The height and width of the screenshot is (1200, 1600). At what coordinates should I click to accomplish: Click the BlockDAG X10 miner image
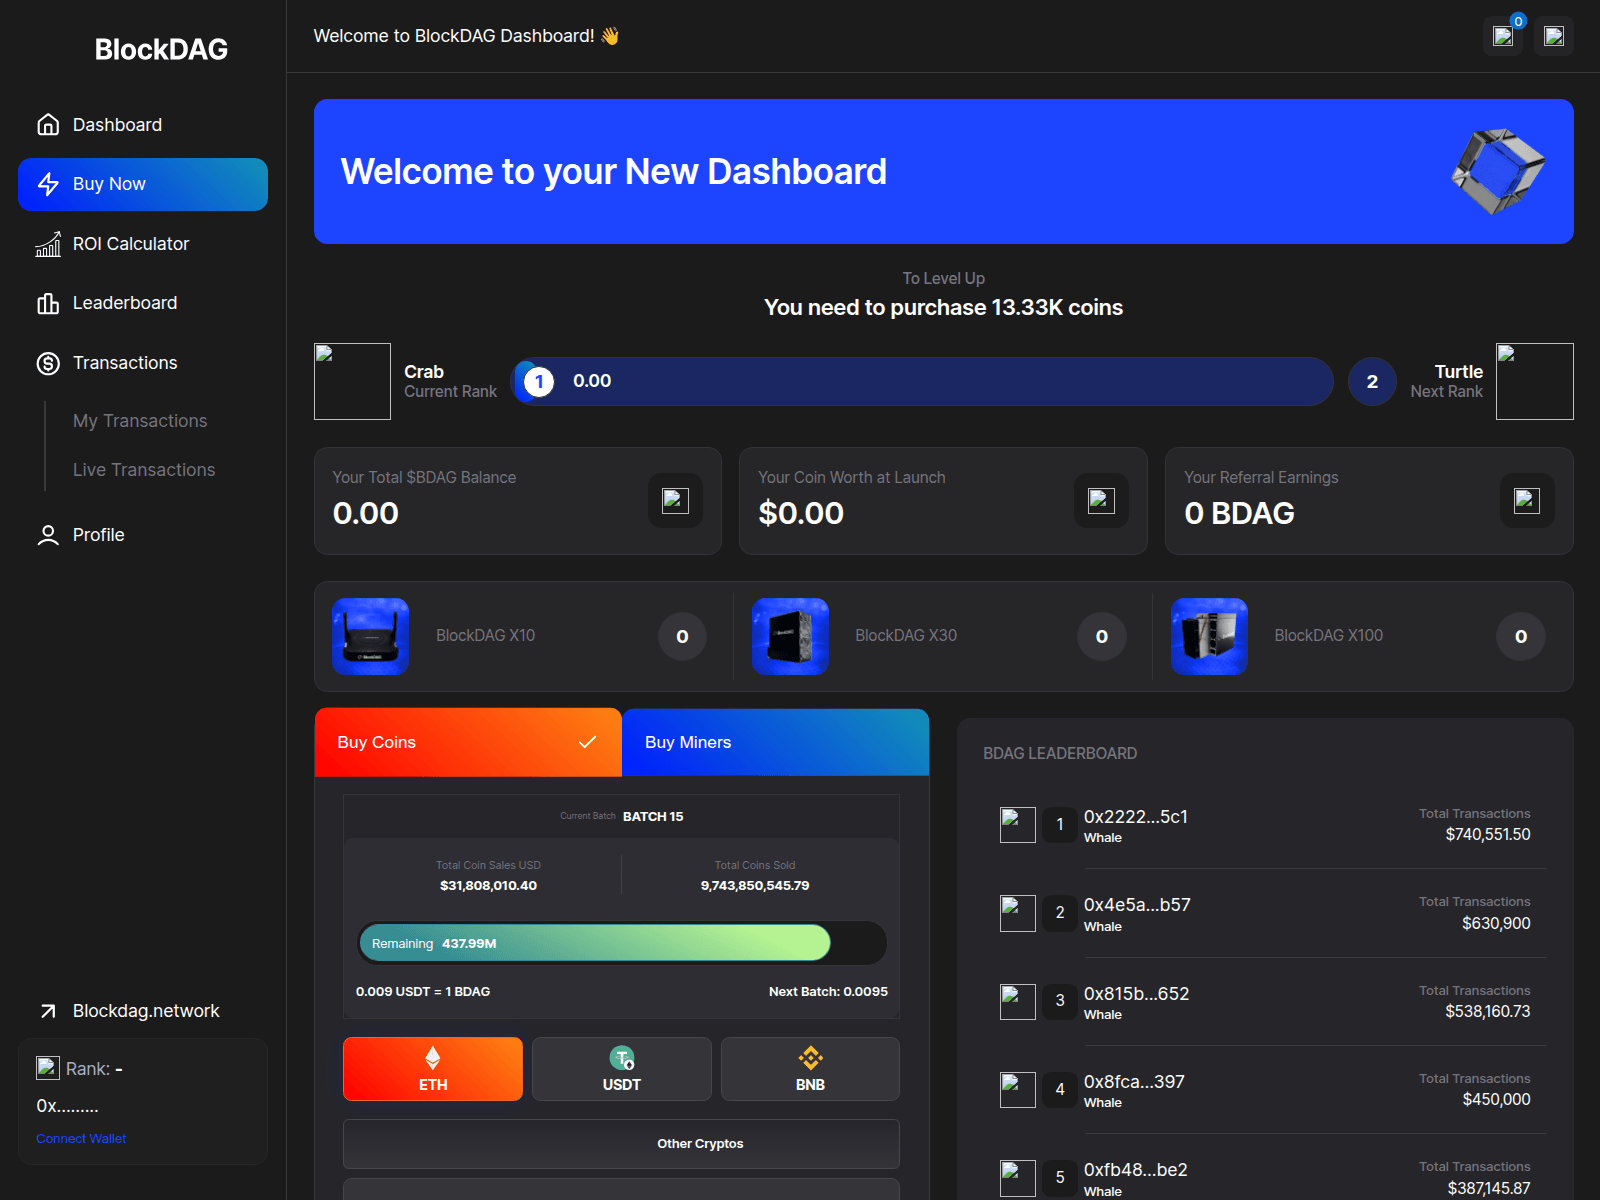click(370, 636)
